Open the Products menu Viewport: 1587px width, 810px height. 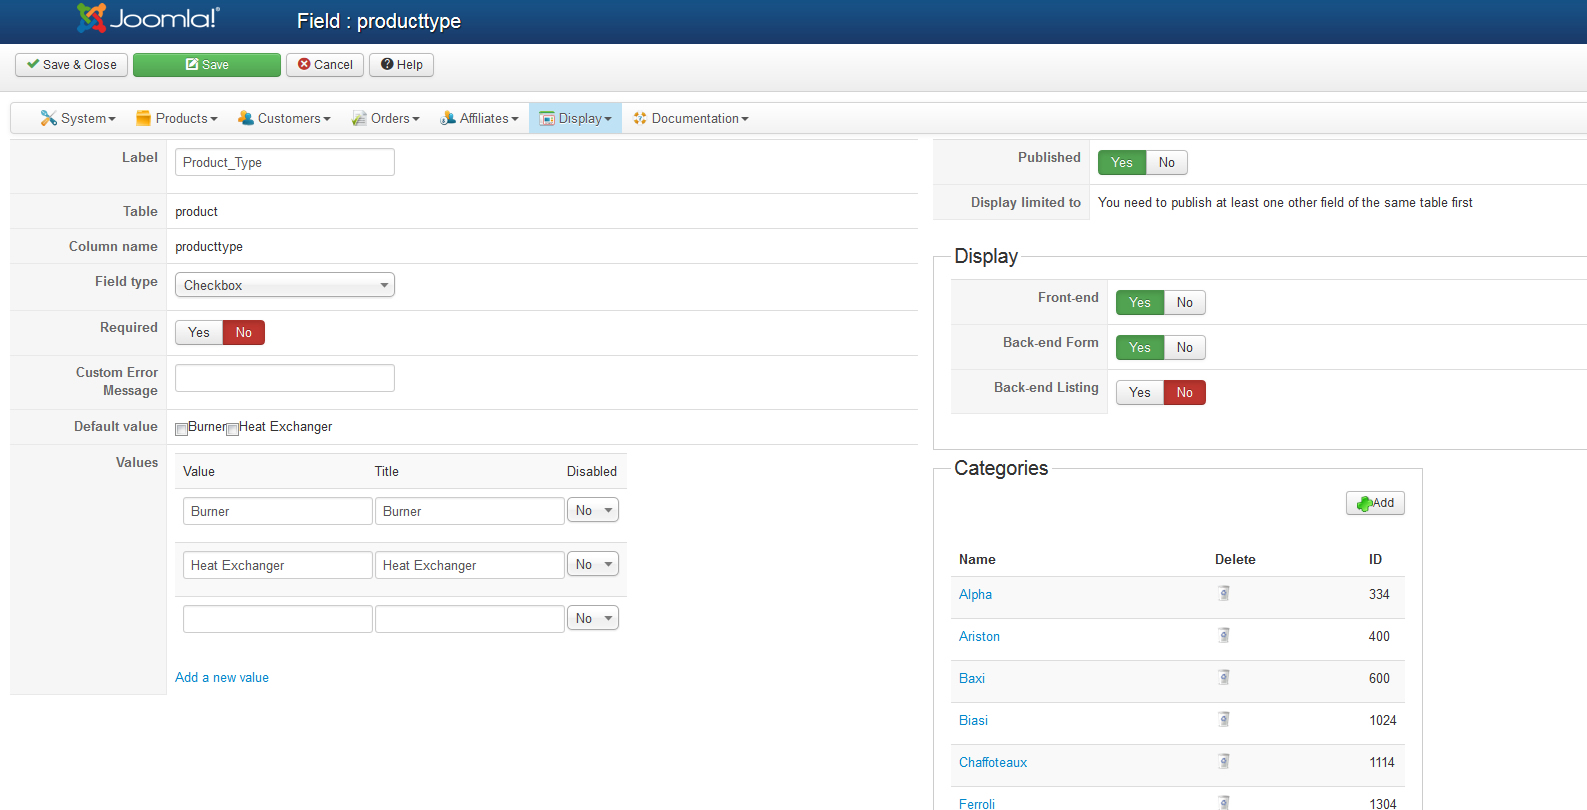click(177, 118)
